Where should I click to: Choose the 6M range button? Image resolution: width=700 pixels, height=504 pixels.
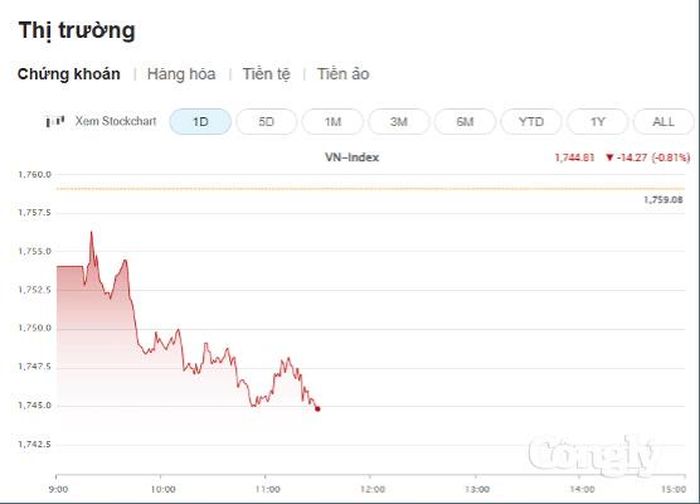pyautogui.click(x=465, y=121)
